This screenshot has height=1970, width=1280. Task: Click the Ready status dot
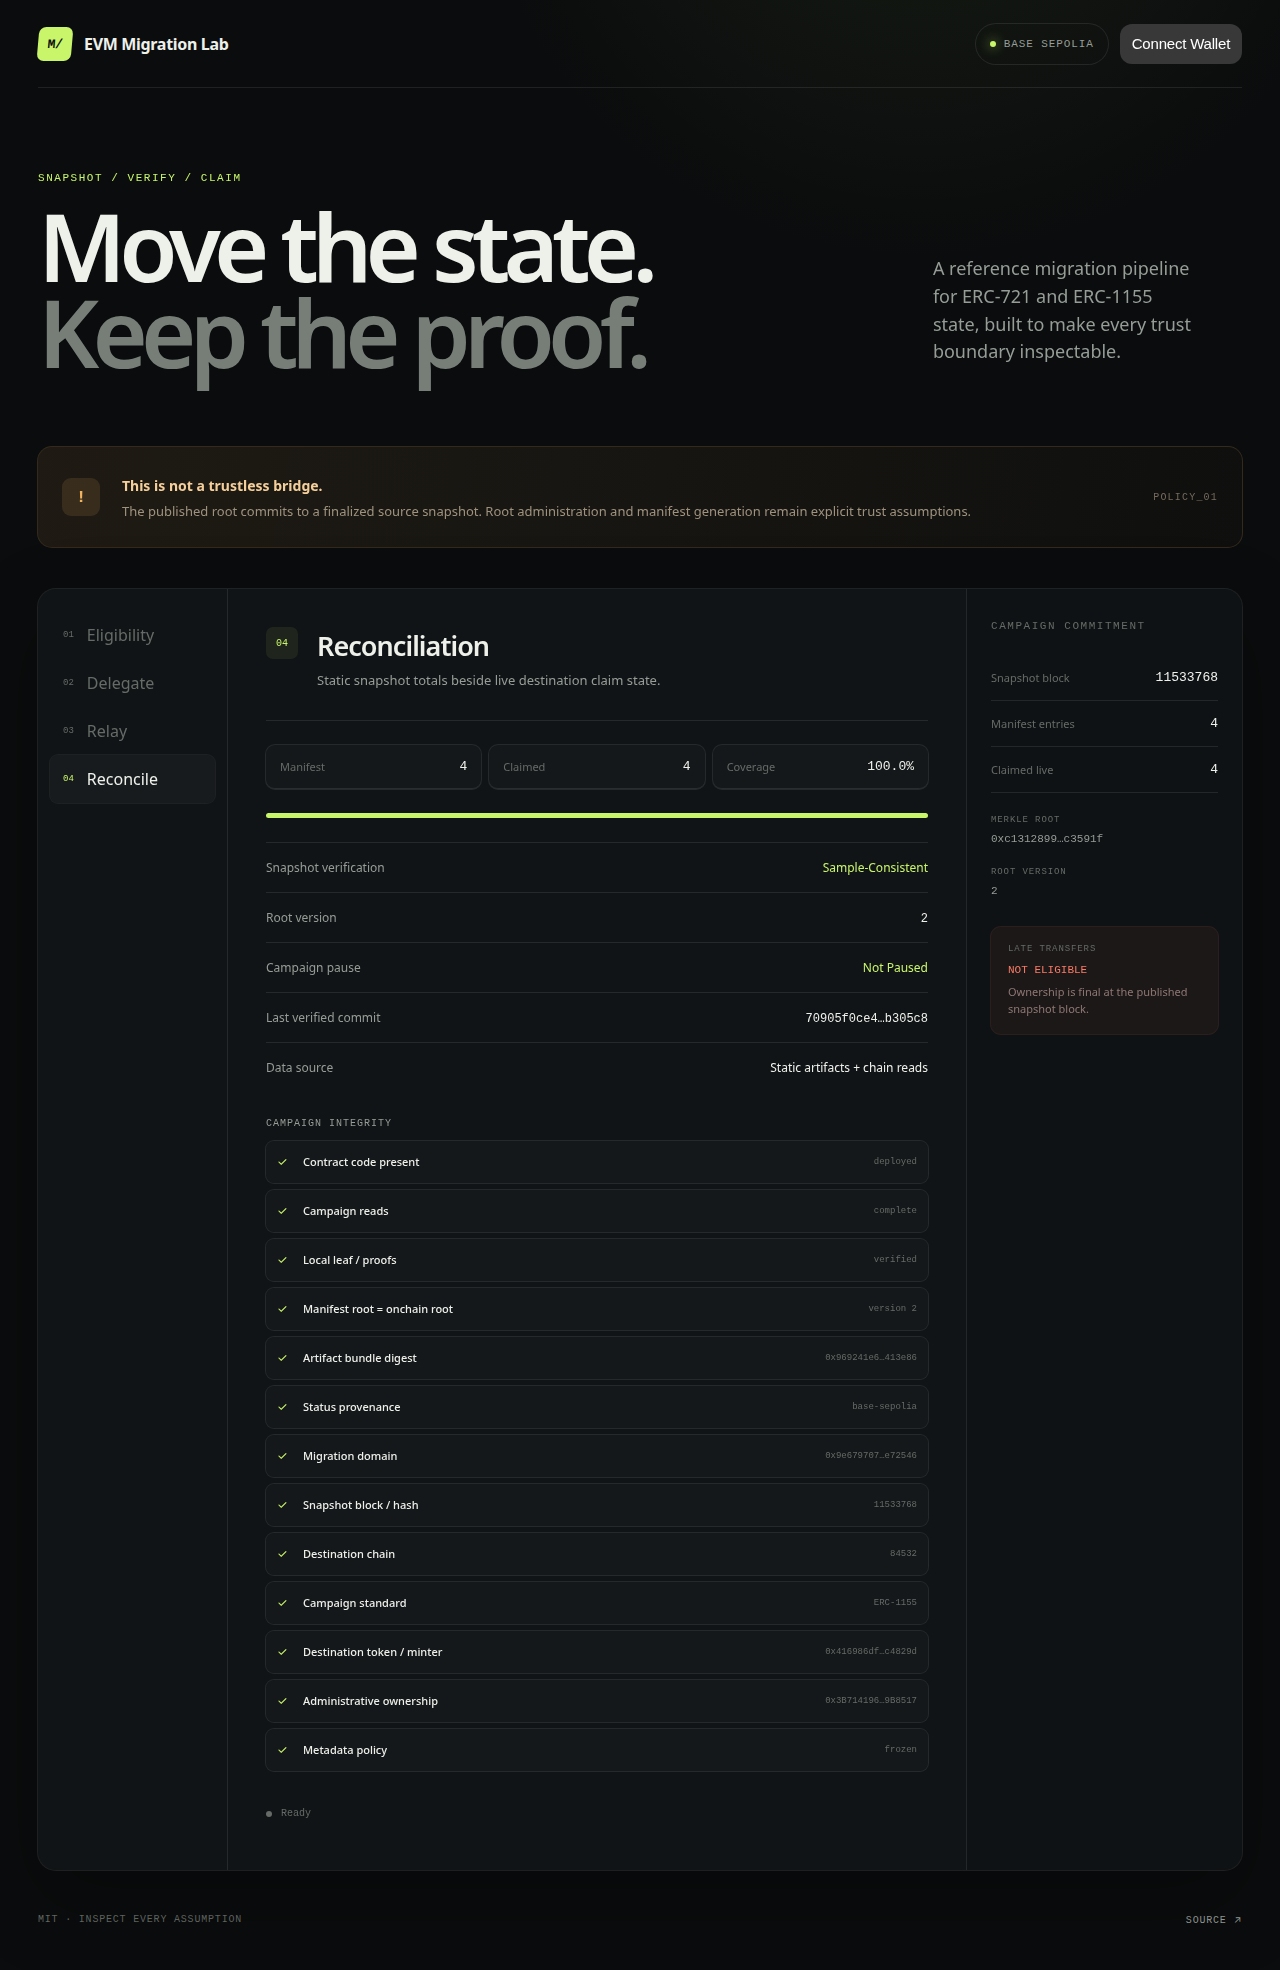[x=269, y=1814]
